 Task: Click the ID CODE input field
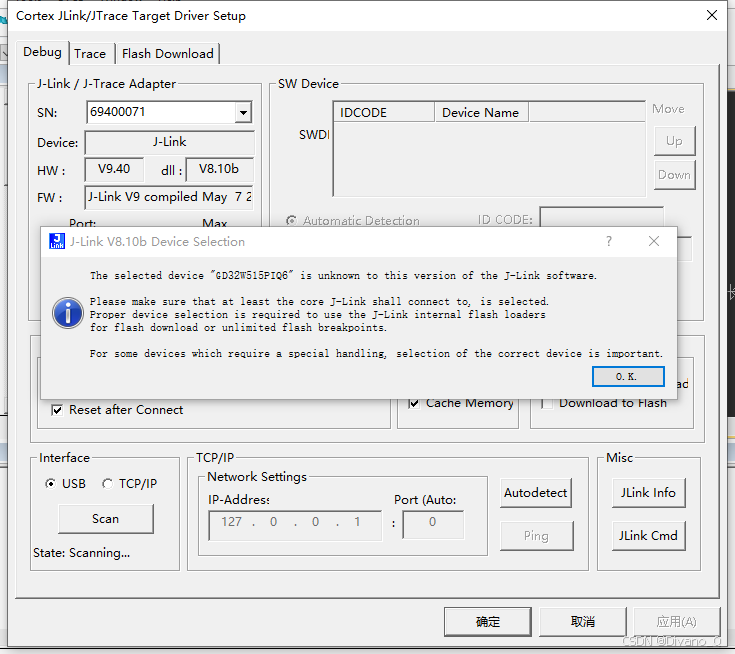point(601,218)
